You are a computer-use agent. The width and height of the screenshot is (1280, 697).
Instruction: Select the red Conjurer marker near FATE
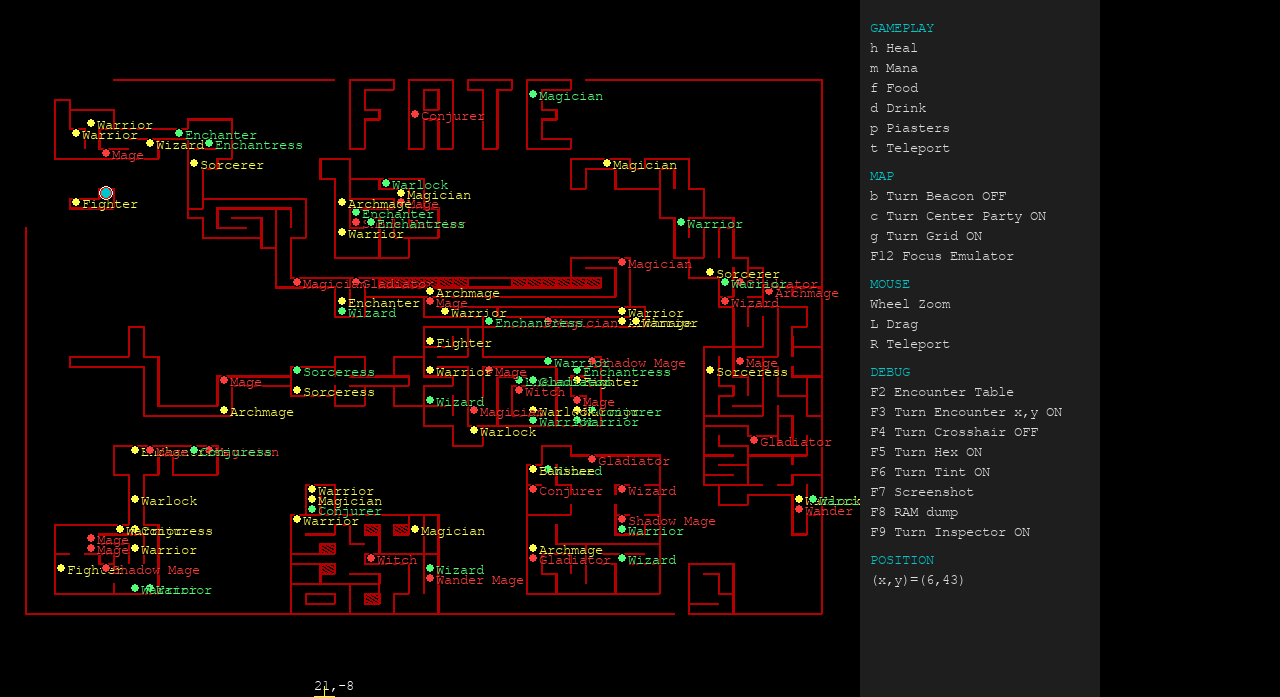coord(415,115)
